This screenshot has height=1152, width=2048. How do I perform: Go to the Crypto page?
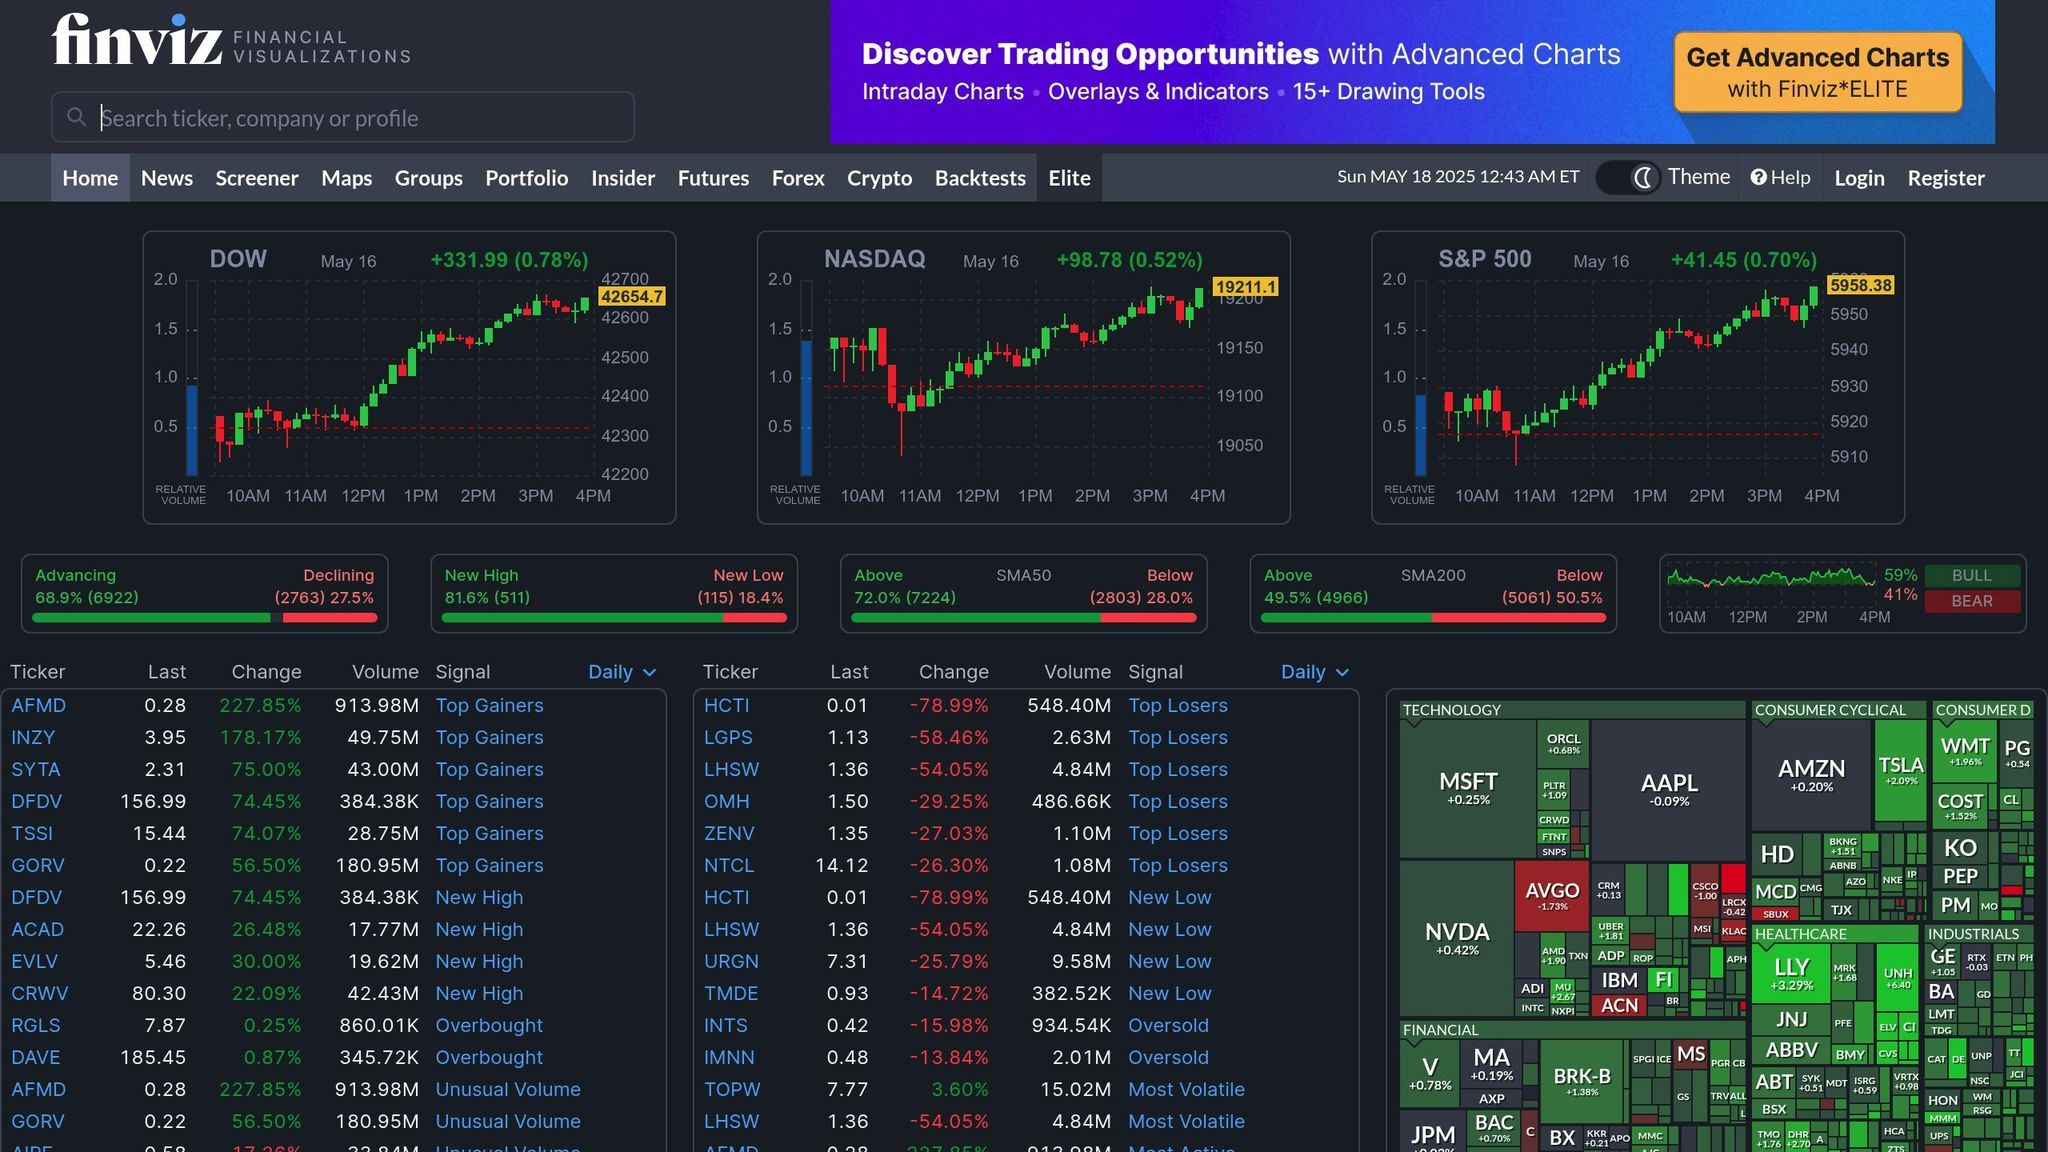879,178
